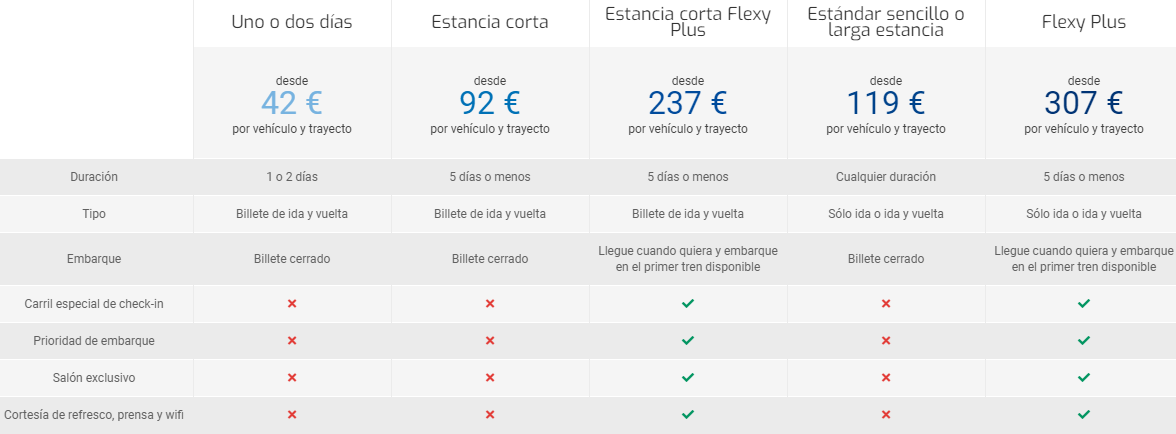
Task: Select the Estándar sencillo o larga estancia header
Action: 886,22
